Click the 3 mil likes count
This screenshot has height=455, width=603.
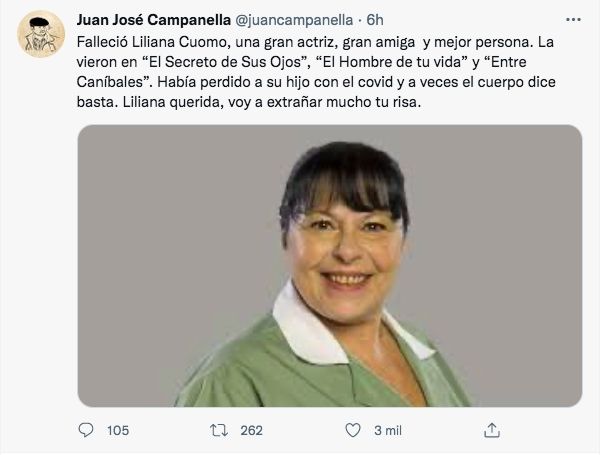pyautogui.click(x=388, y=430)
